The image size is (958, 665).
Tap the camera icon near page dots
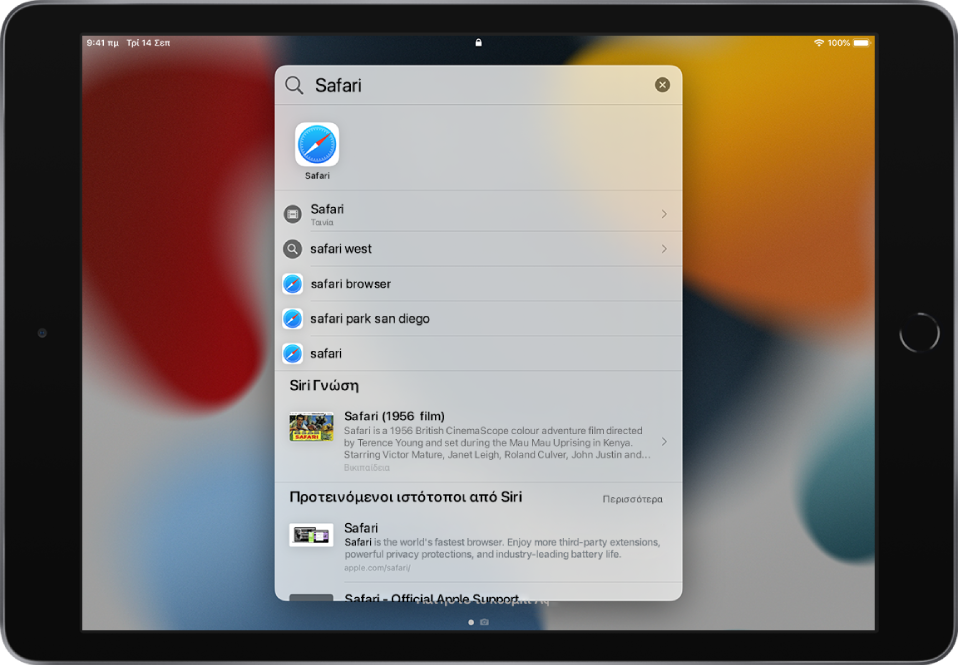coord(484,622)
